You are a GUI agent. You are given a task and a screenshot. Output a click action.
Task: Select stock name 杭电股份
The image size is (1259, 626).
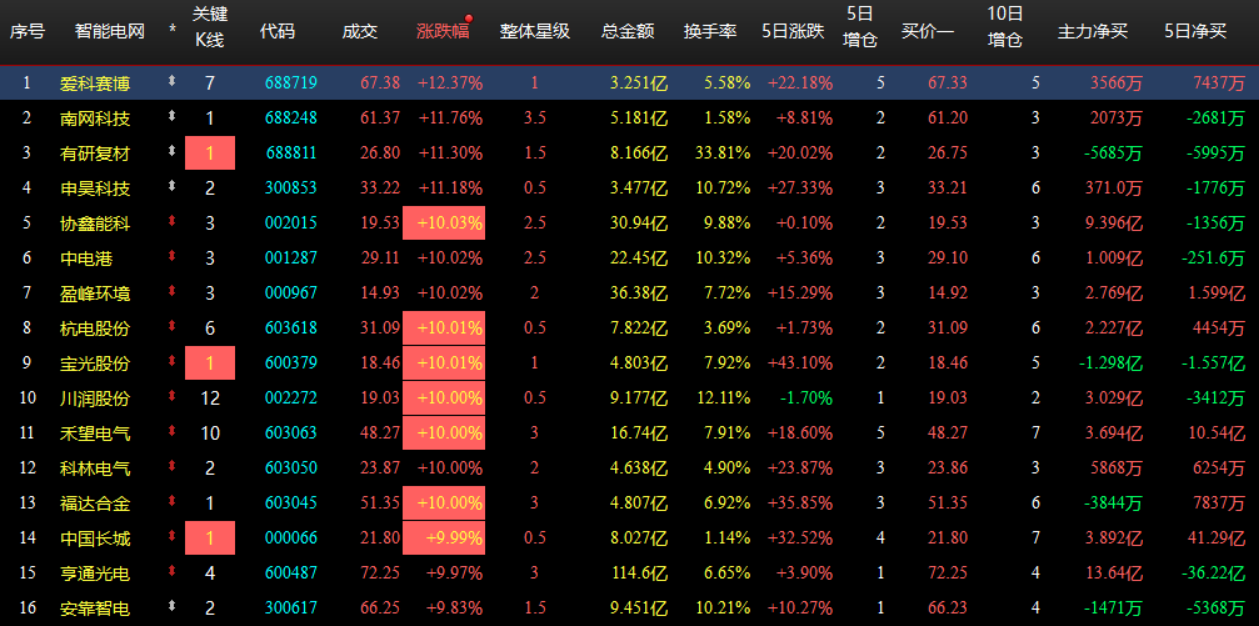tap(95, 328)
